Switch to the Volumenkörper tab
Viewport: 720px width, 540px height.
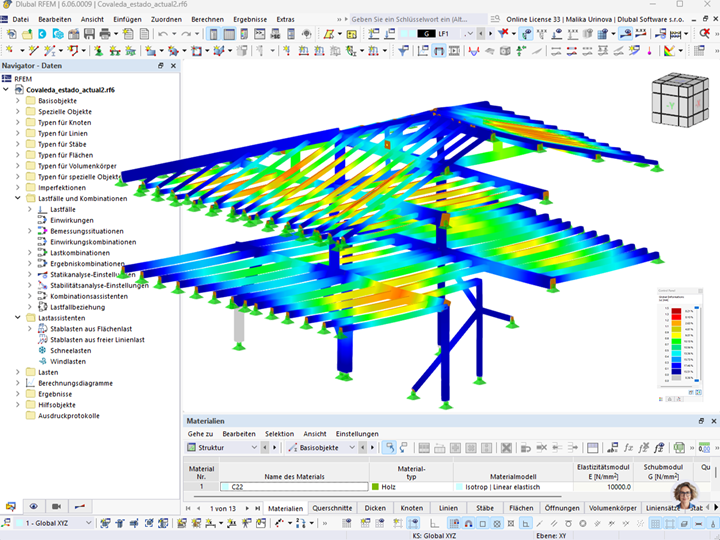(x=613, y=508)
